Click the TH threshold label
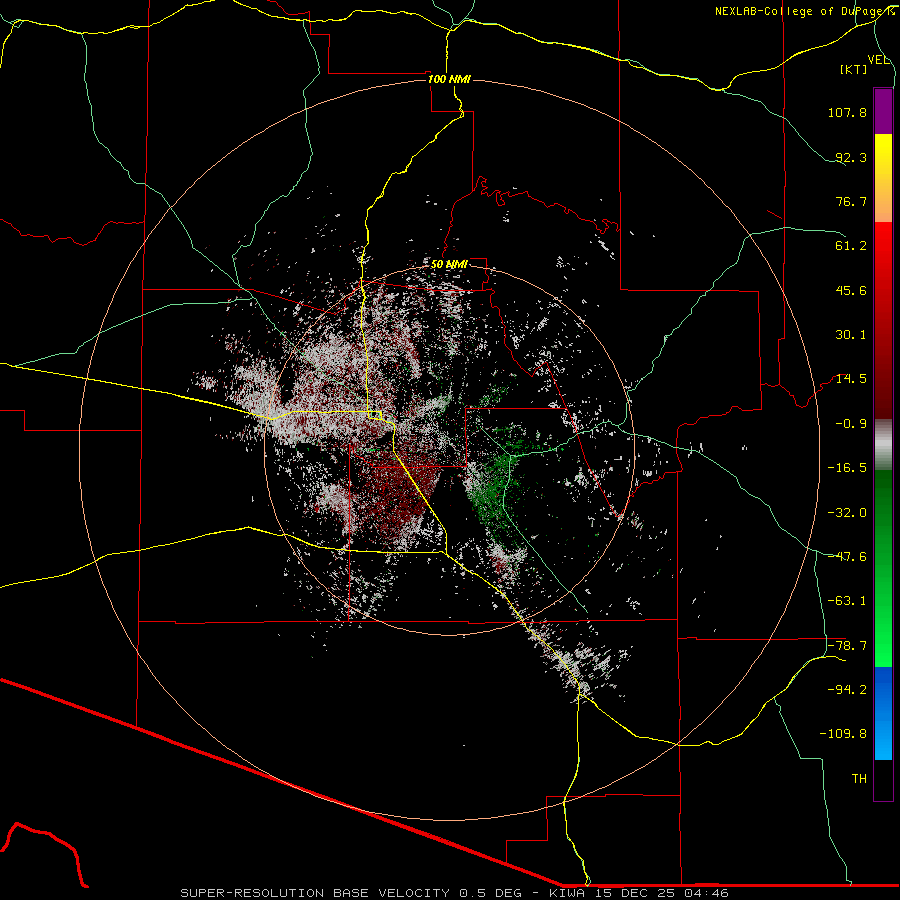 click(x=859, y=779)
